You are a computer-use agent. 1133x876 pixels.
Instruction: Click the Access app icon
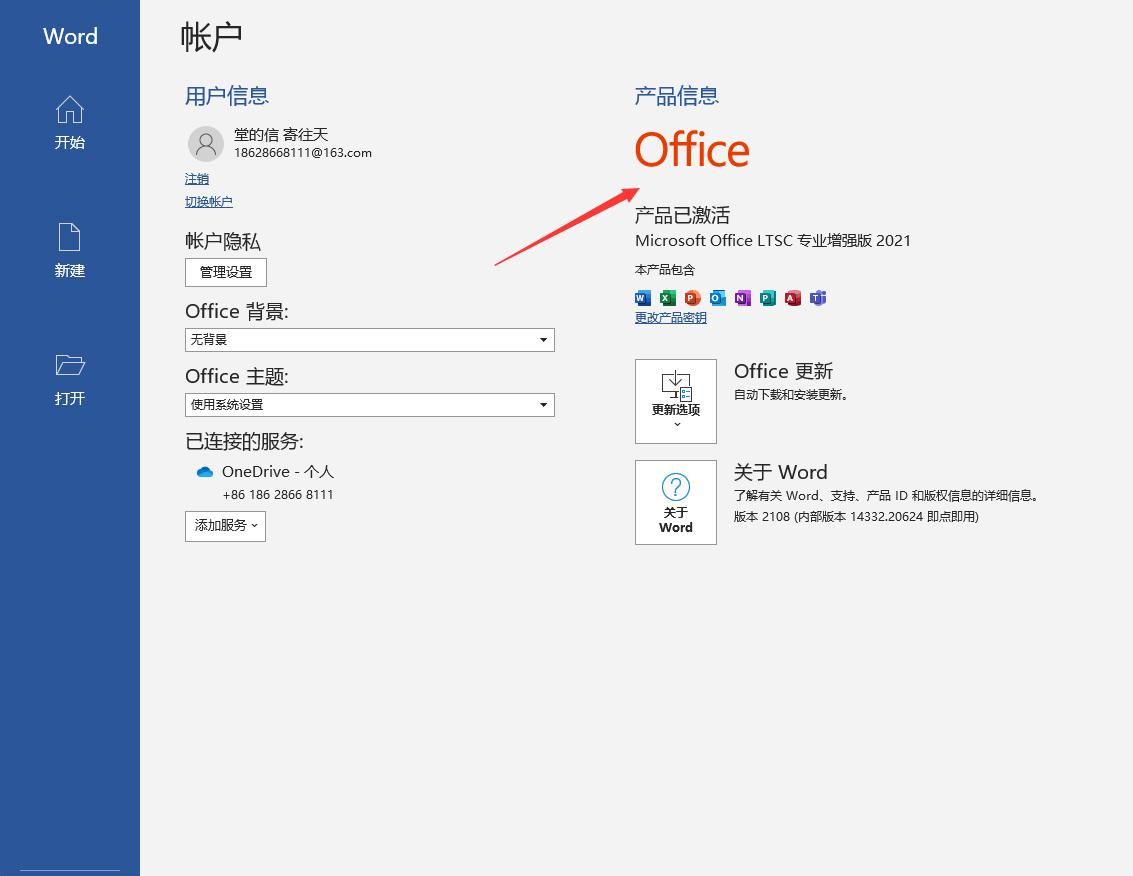[793, 298]
